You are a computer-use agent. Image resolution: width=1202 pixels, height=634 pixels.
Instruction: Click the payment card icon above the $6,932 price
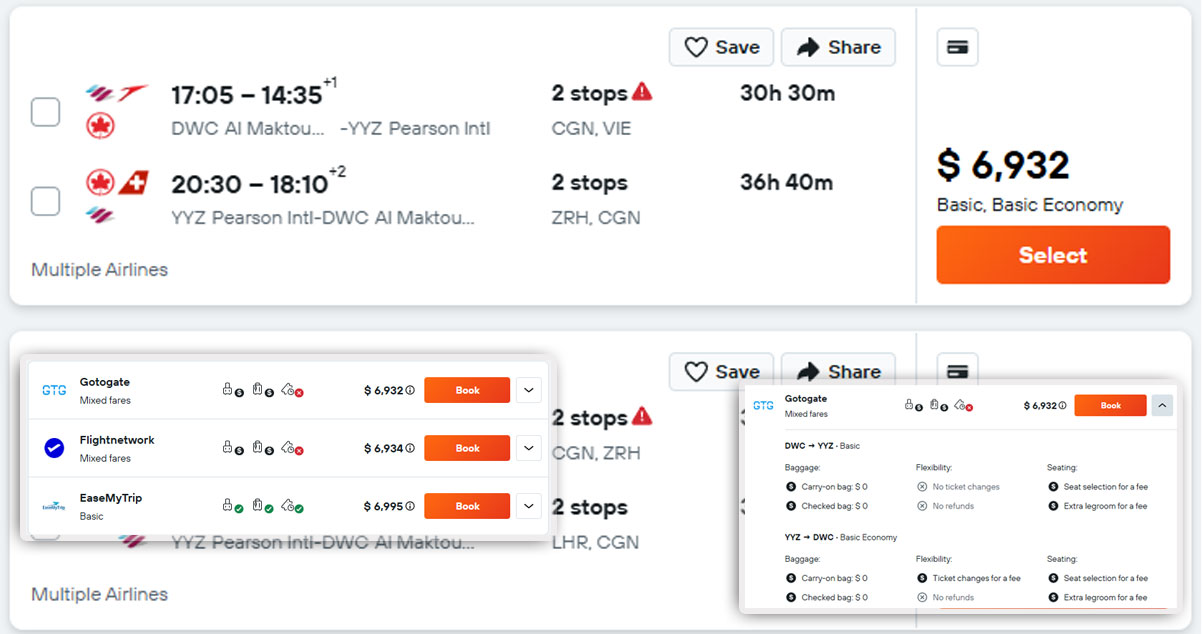[x=957, y=47]
